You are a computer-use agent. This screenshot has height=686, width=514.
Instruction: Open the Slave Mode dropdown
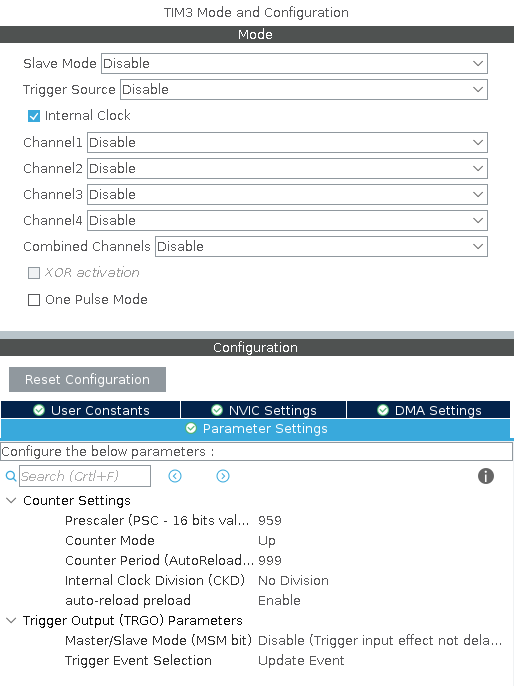pyautogui.click(x=294, y=63)
